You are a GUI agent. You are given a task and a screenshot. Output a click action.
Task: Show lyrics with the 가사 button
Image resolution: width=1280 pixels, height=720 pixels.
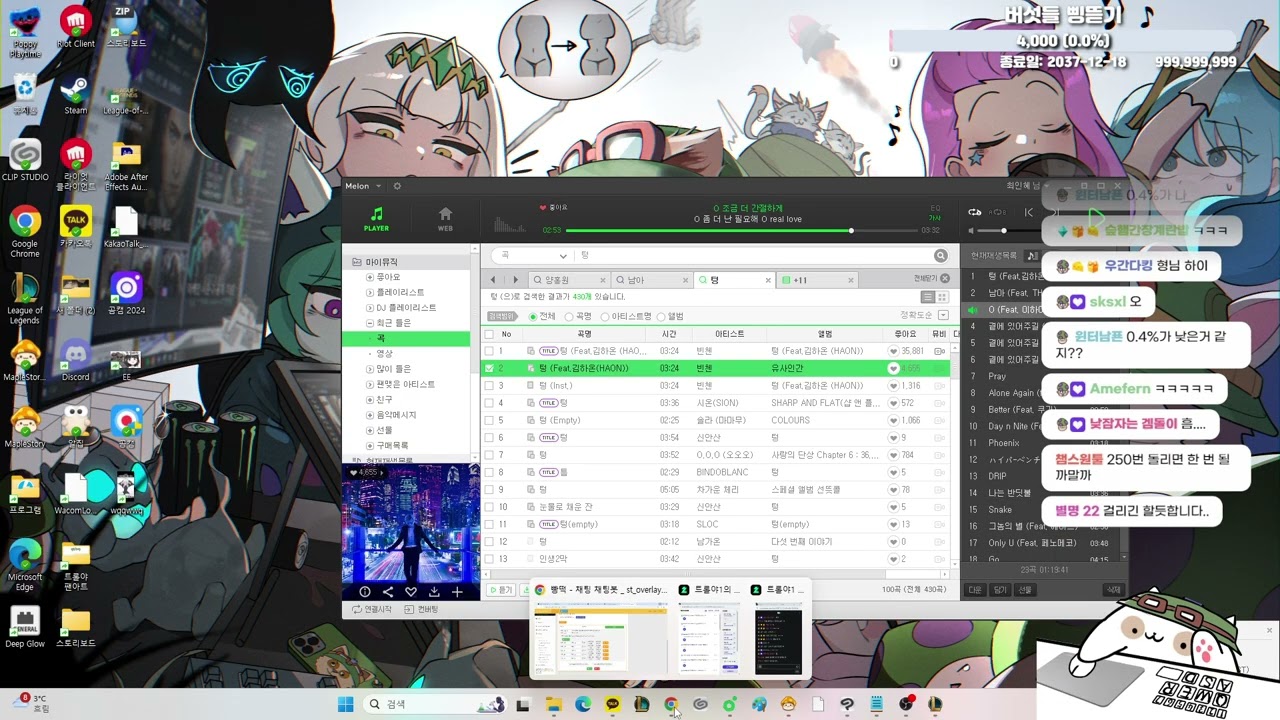click(x=935, y=218)
